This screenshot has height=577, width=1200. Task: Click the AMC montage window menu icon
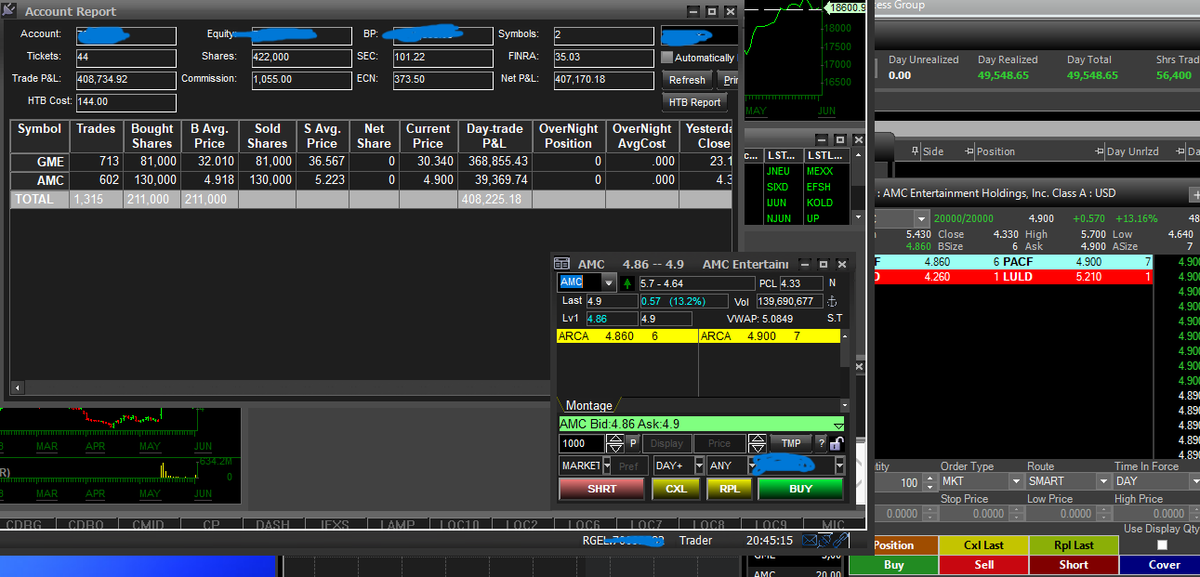point(562,264)
